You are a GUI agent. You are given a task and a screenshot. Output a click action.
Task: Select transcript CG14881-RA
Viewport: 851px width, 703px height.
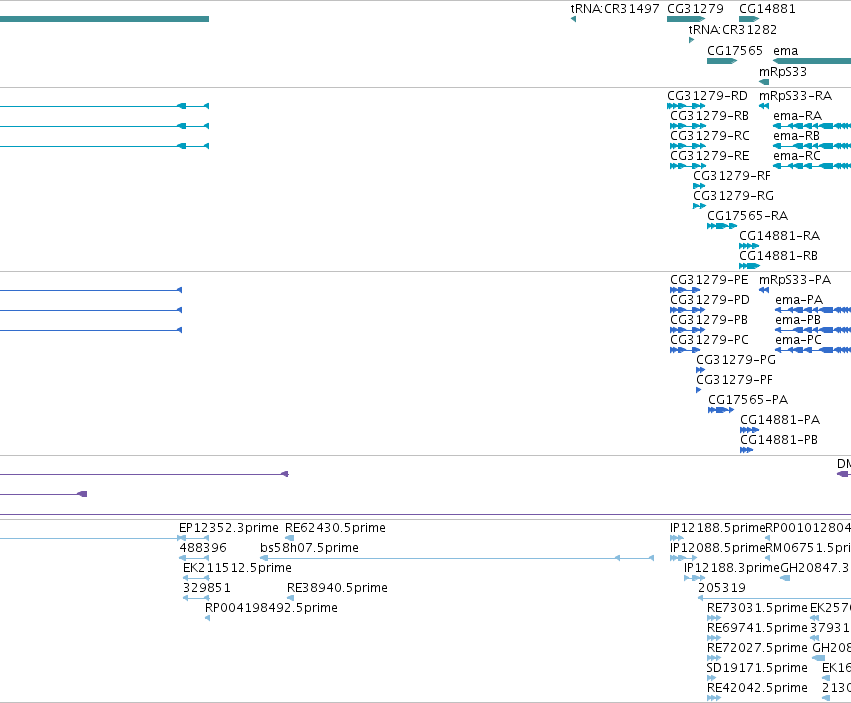(779, 236)
